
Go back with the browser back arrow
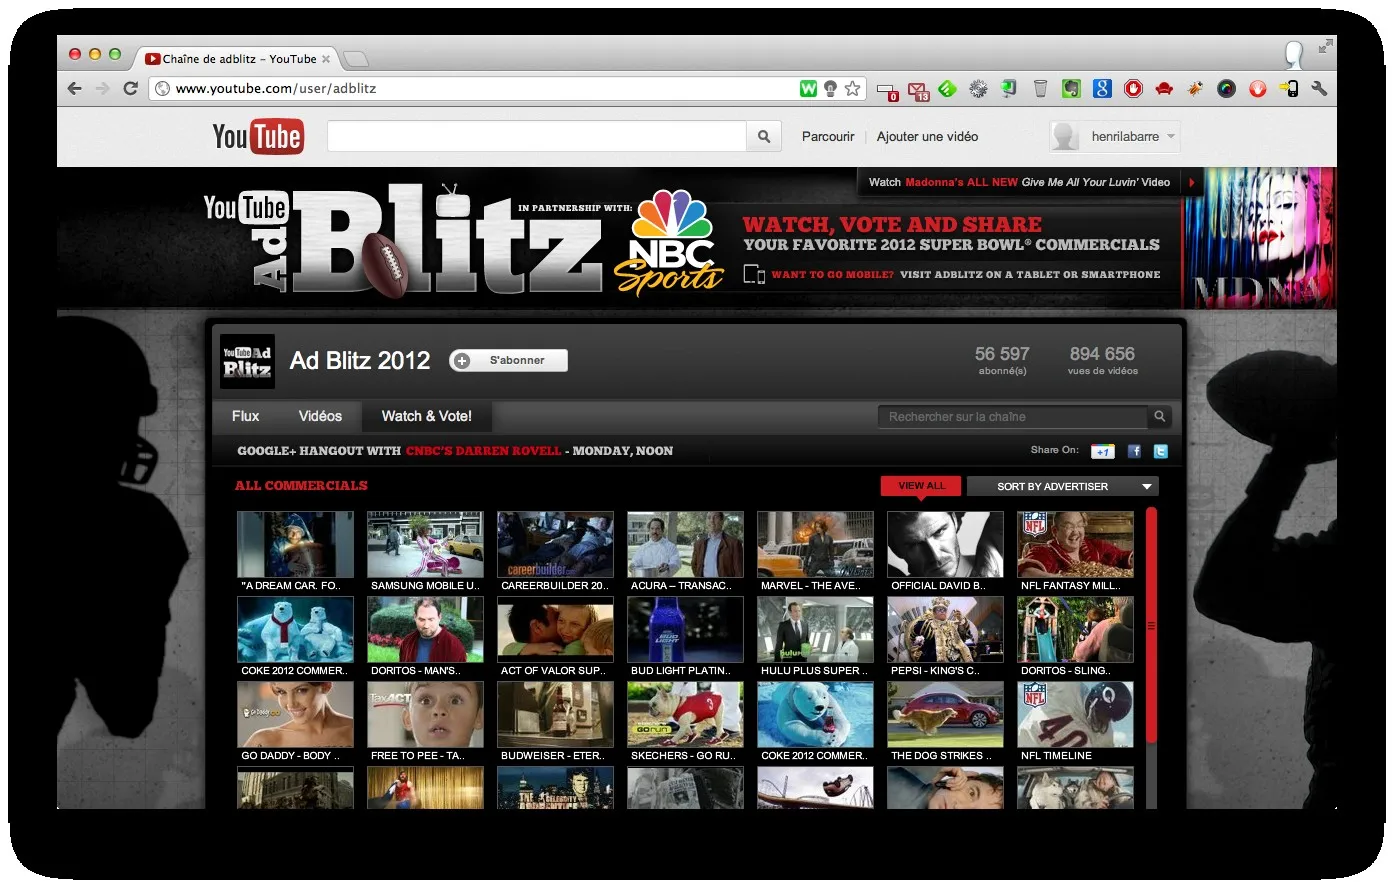(75, 88)
